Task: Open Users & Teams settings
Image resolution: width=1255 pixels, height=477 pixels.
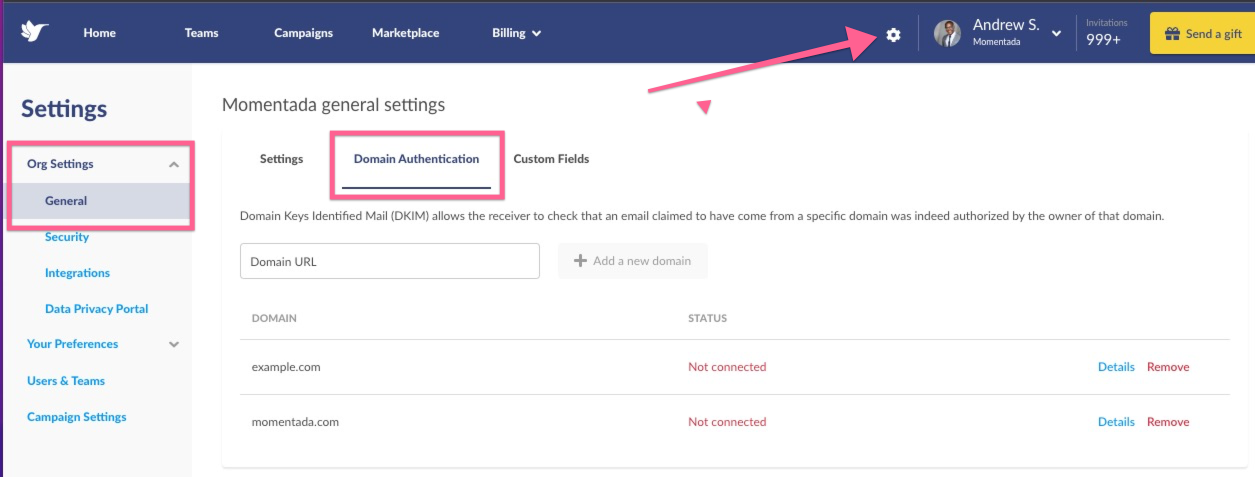Action: pyautogui.click(x=66, y=381)
